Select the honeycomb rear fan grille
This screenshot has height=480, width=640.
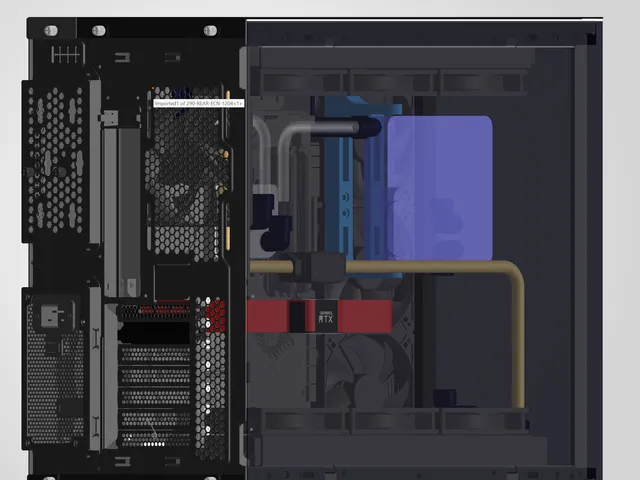[187, 175]
